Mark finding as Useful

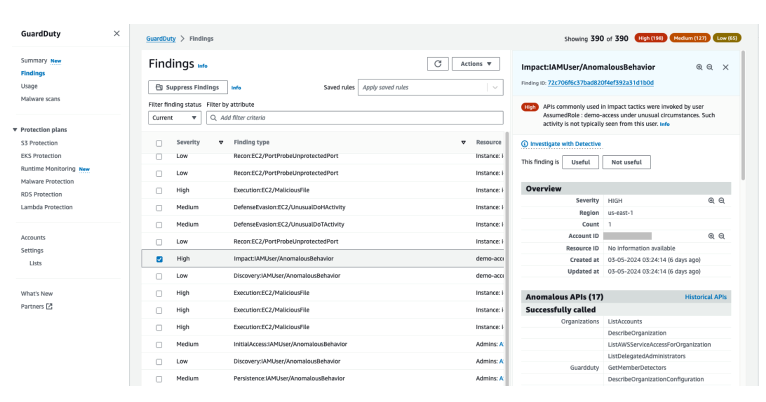[x=580, y=162]
